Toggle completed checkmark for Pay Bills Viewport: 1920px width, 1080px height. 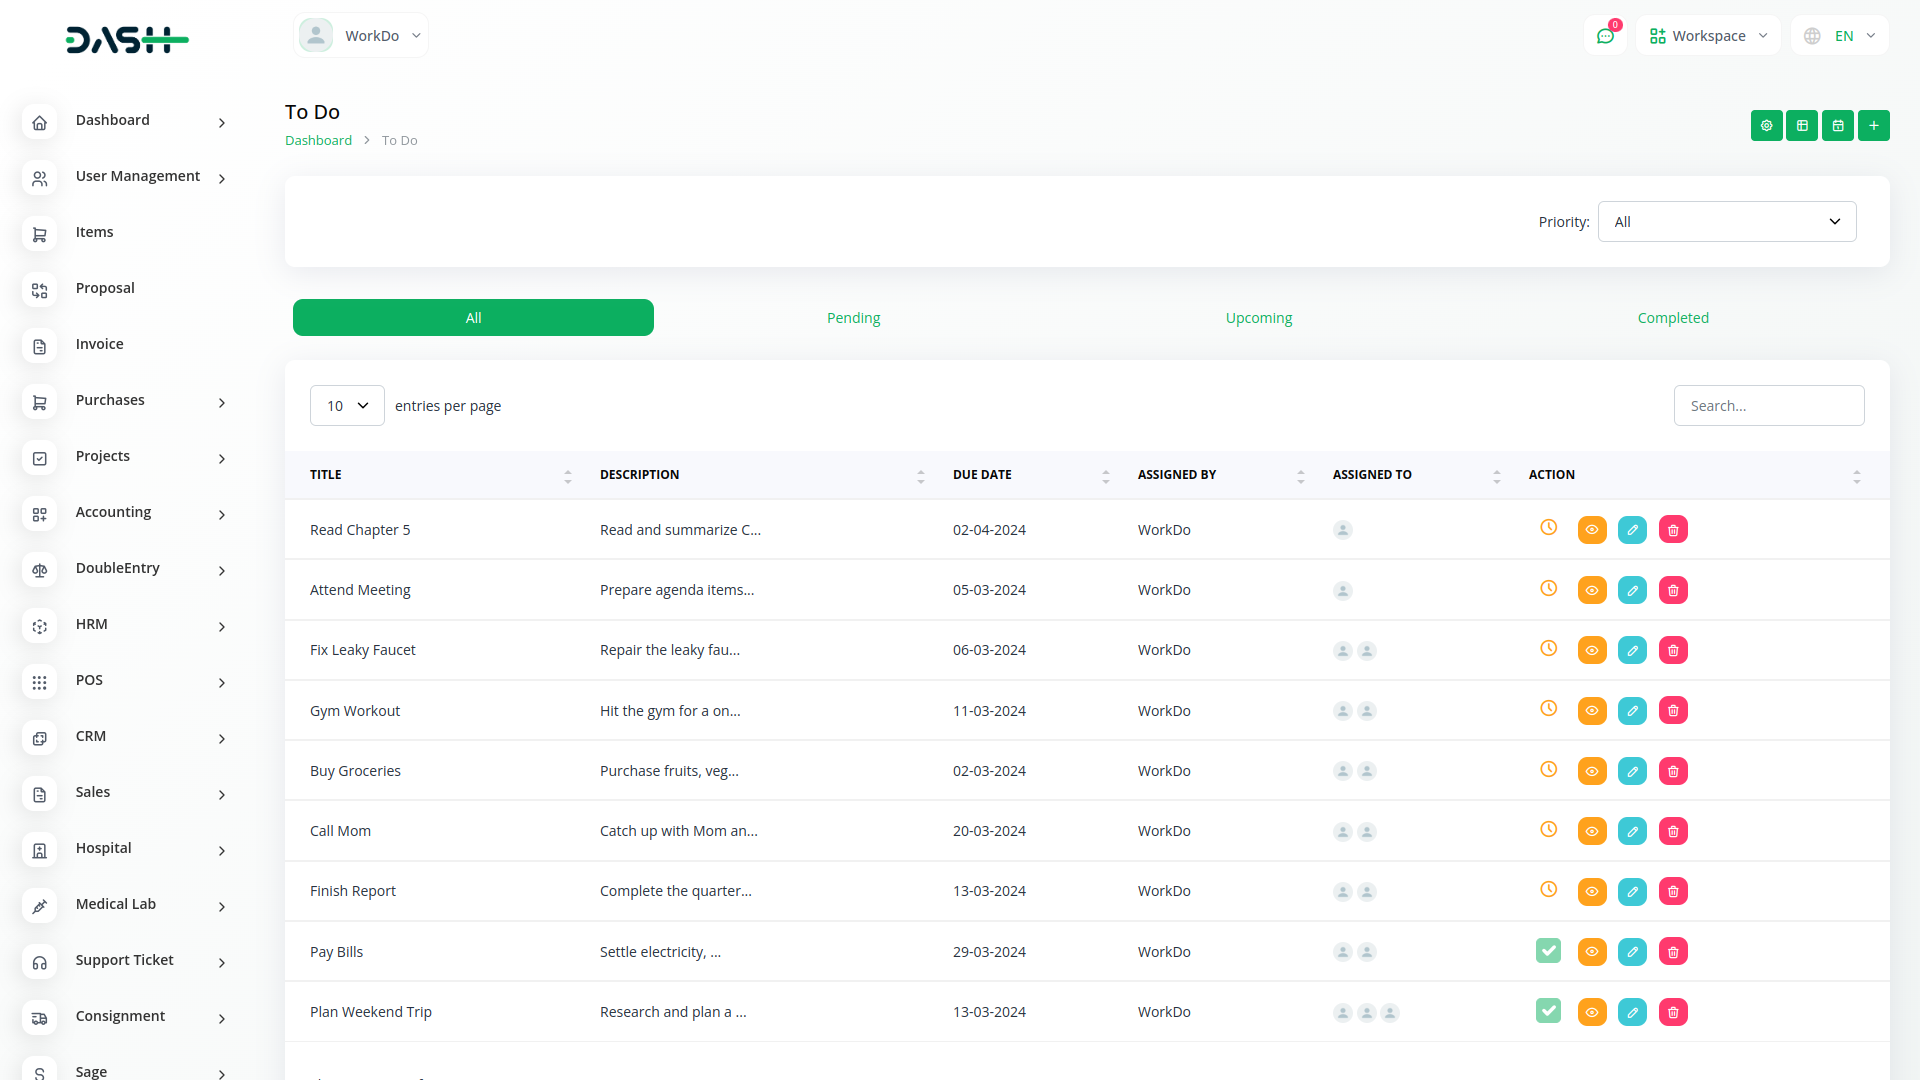point(1548,951)
